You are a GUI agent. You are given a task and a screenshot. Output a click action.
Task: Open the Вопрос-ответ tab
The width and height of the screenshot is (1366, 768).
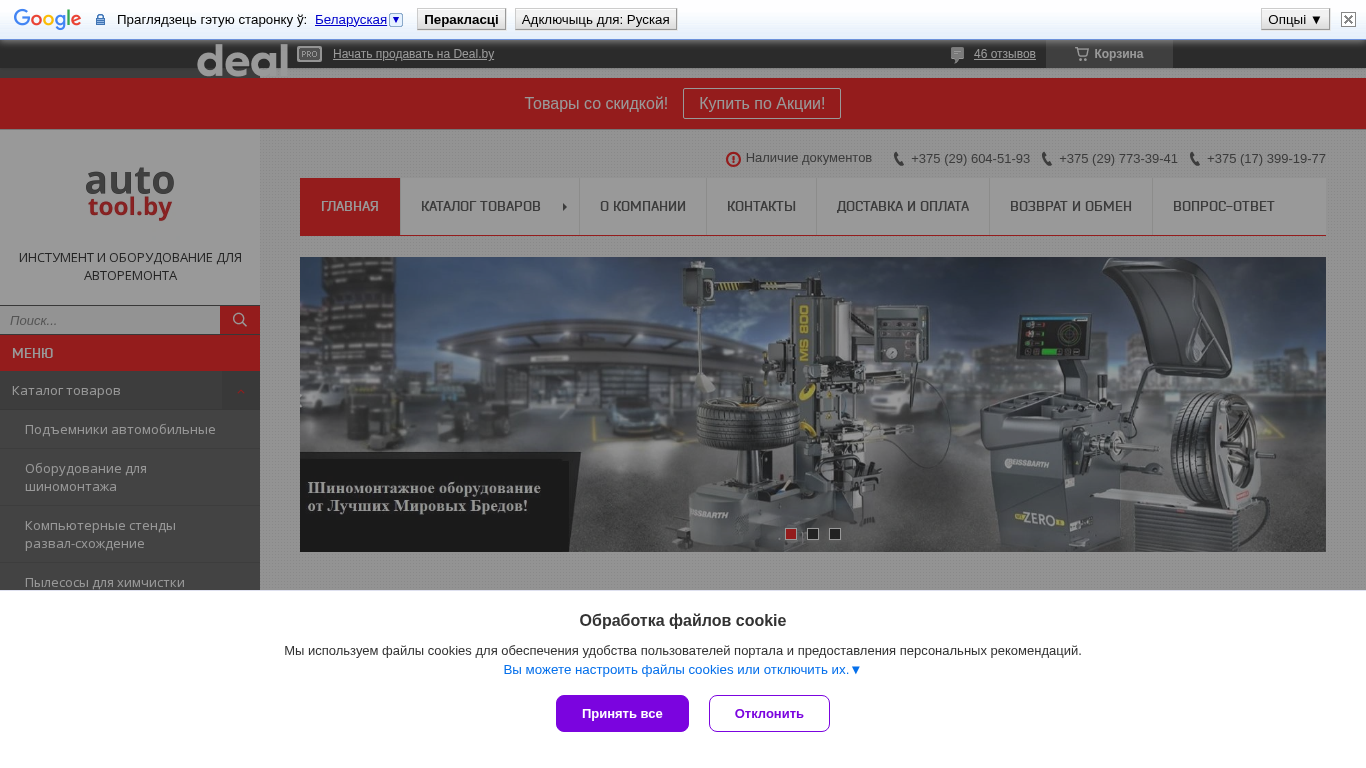pos(1224,207)
